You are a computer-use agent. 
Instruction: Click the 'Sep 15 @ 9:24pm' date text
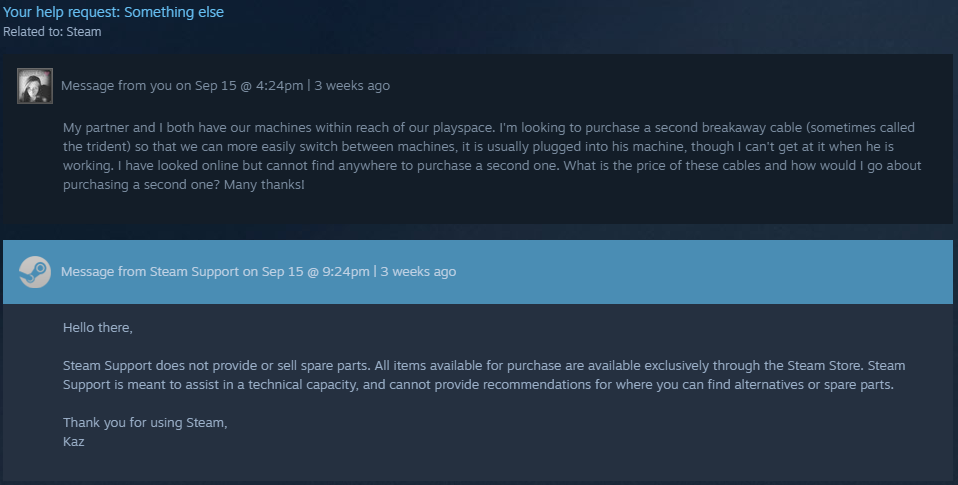point(315,272)
